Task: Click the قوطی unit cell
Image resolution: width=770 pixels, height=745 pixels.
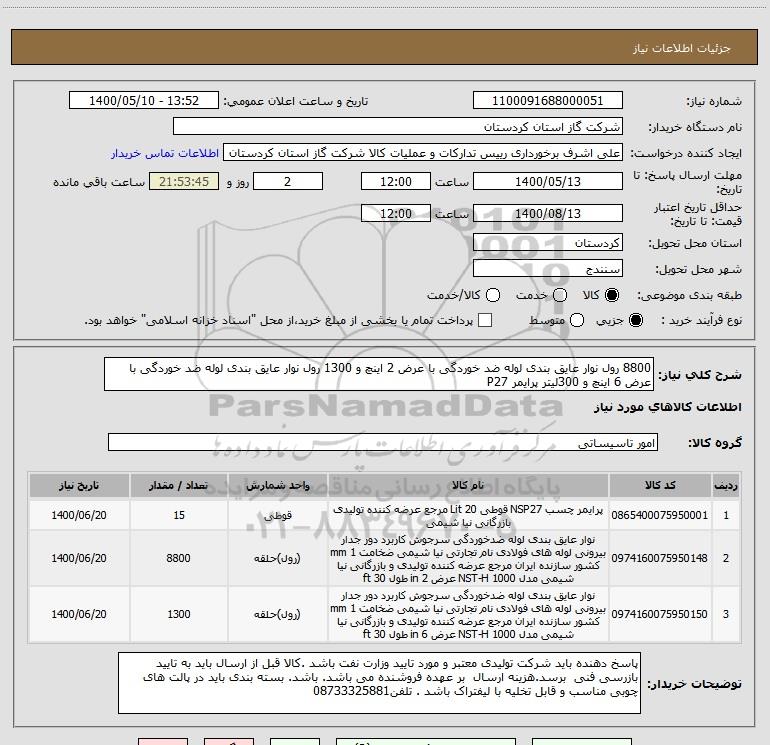Action: coord(278,516)
